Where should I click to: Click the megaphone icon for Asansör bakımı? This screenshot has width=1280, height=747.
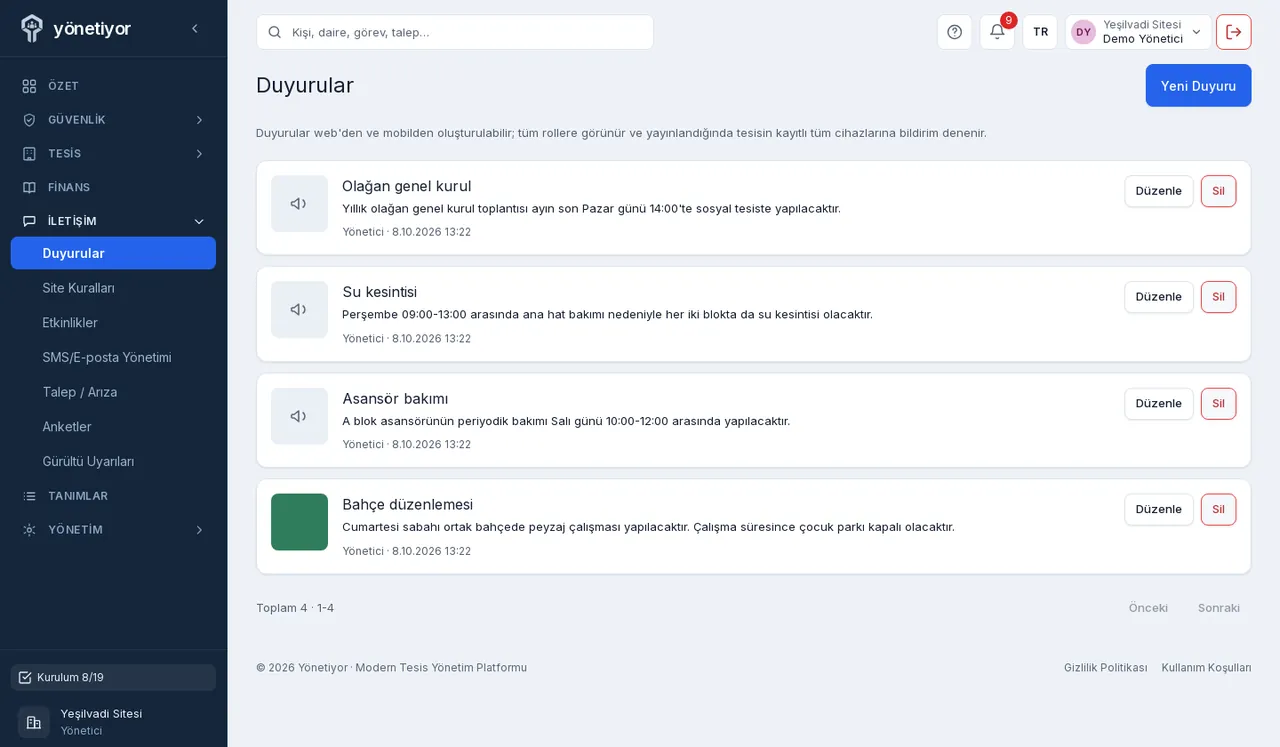[299, 416]
